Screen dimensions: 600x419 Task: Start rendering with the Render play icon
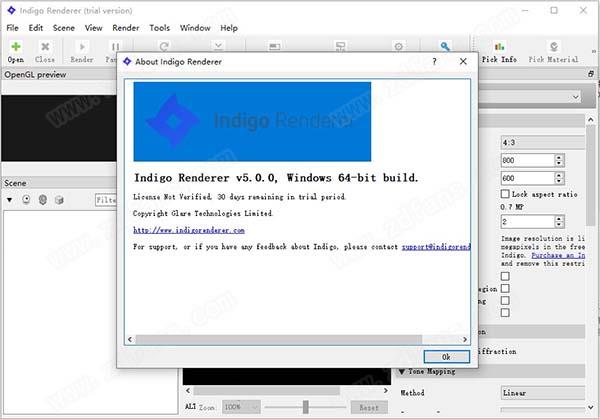[x=82, y=47]
